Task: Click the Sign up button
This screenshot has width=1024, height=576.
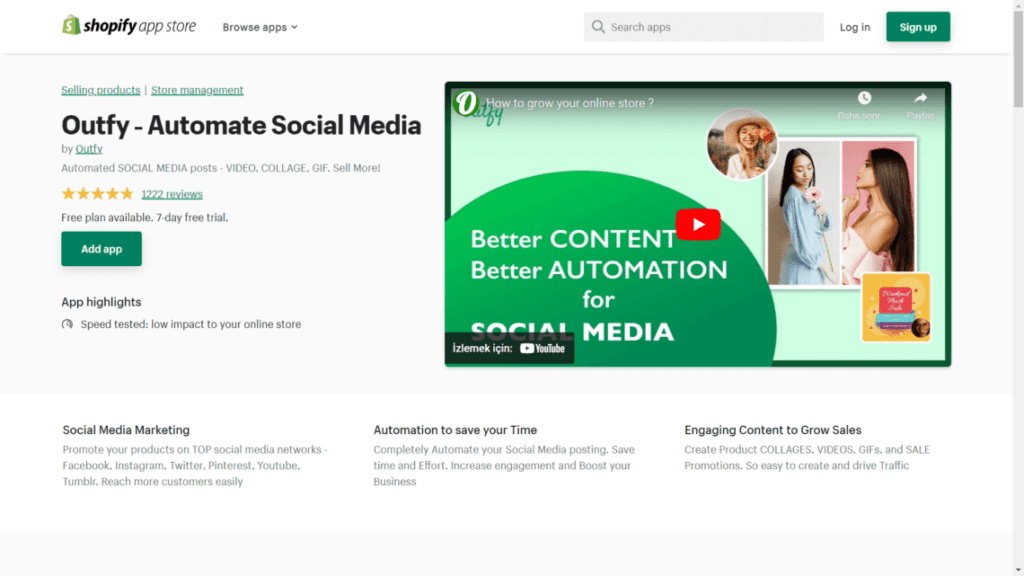Action: 918,27
